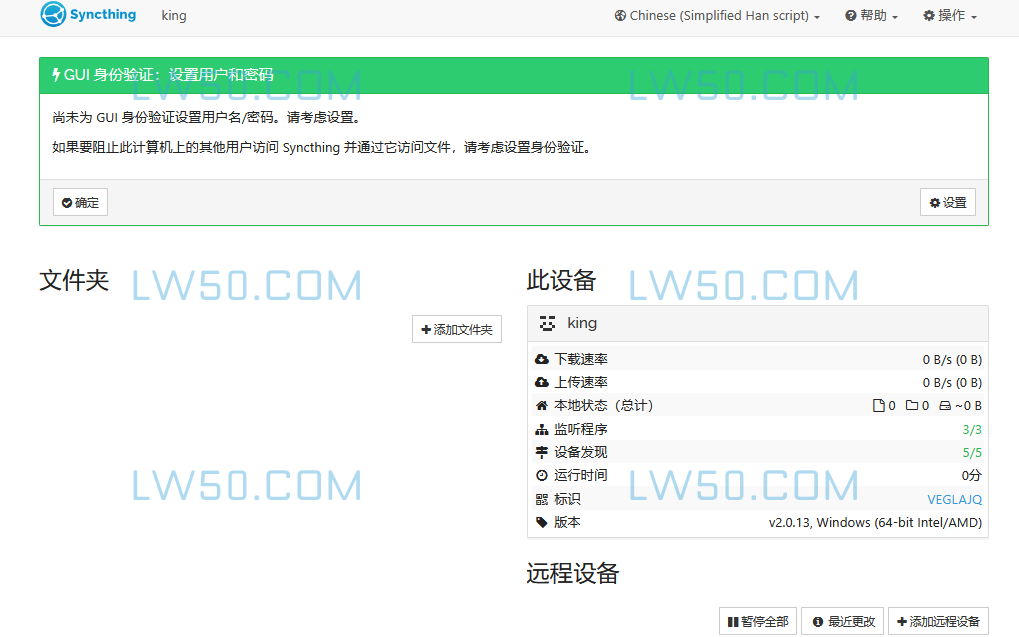The width and height of the screenshot is (1019, 637).
Task: Open the Chinese language selector dropdown
Action: [716, 15]
